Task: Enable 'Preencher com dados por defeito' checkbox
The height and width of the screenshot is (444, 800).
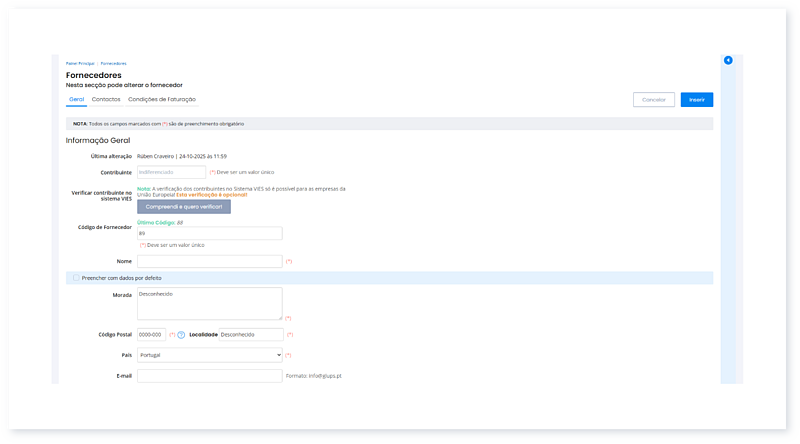Action: pos(76,278)
